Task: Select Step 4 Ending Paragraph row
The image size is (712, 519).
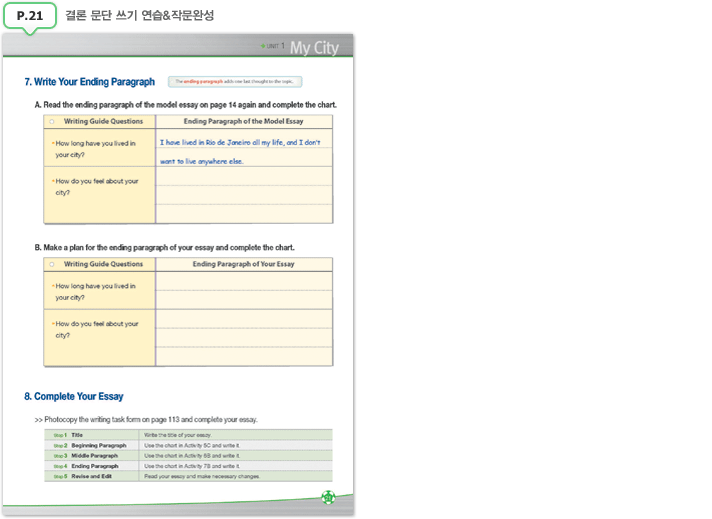Action: (x=188, y=466)
